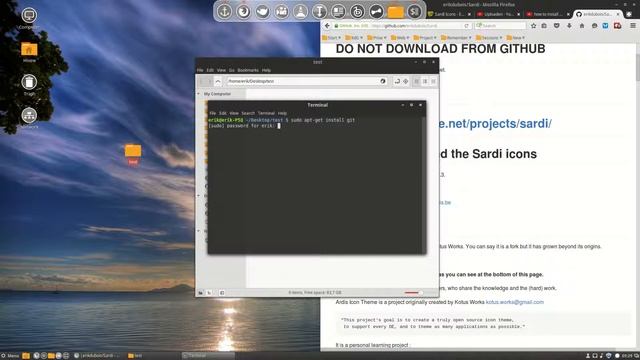
Task: Click the Terminal window scrollbar
Action: click(x=424, y=184)
